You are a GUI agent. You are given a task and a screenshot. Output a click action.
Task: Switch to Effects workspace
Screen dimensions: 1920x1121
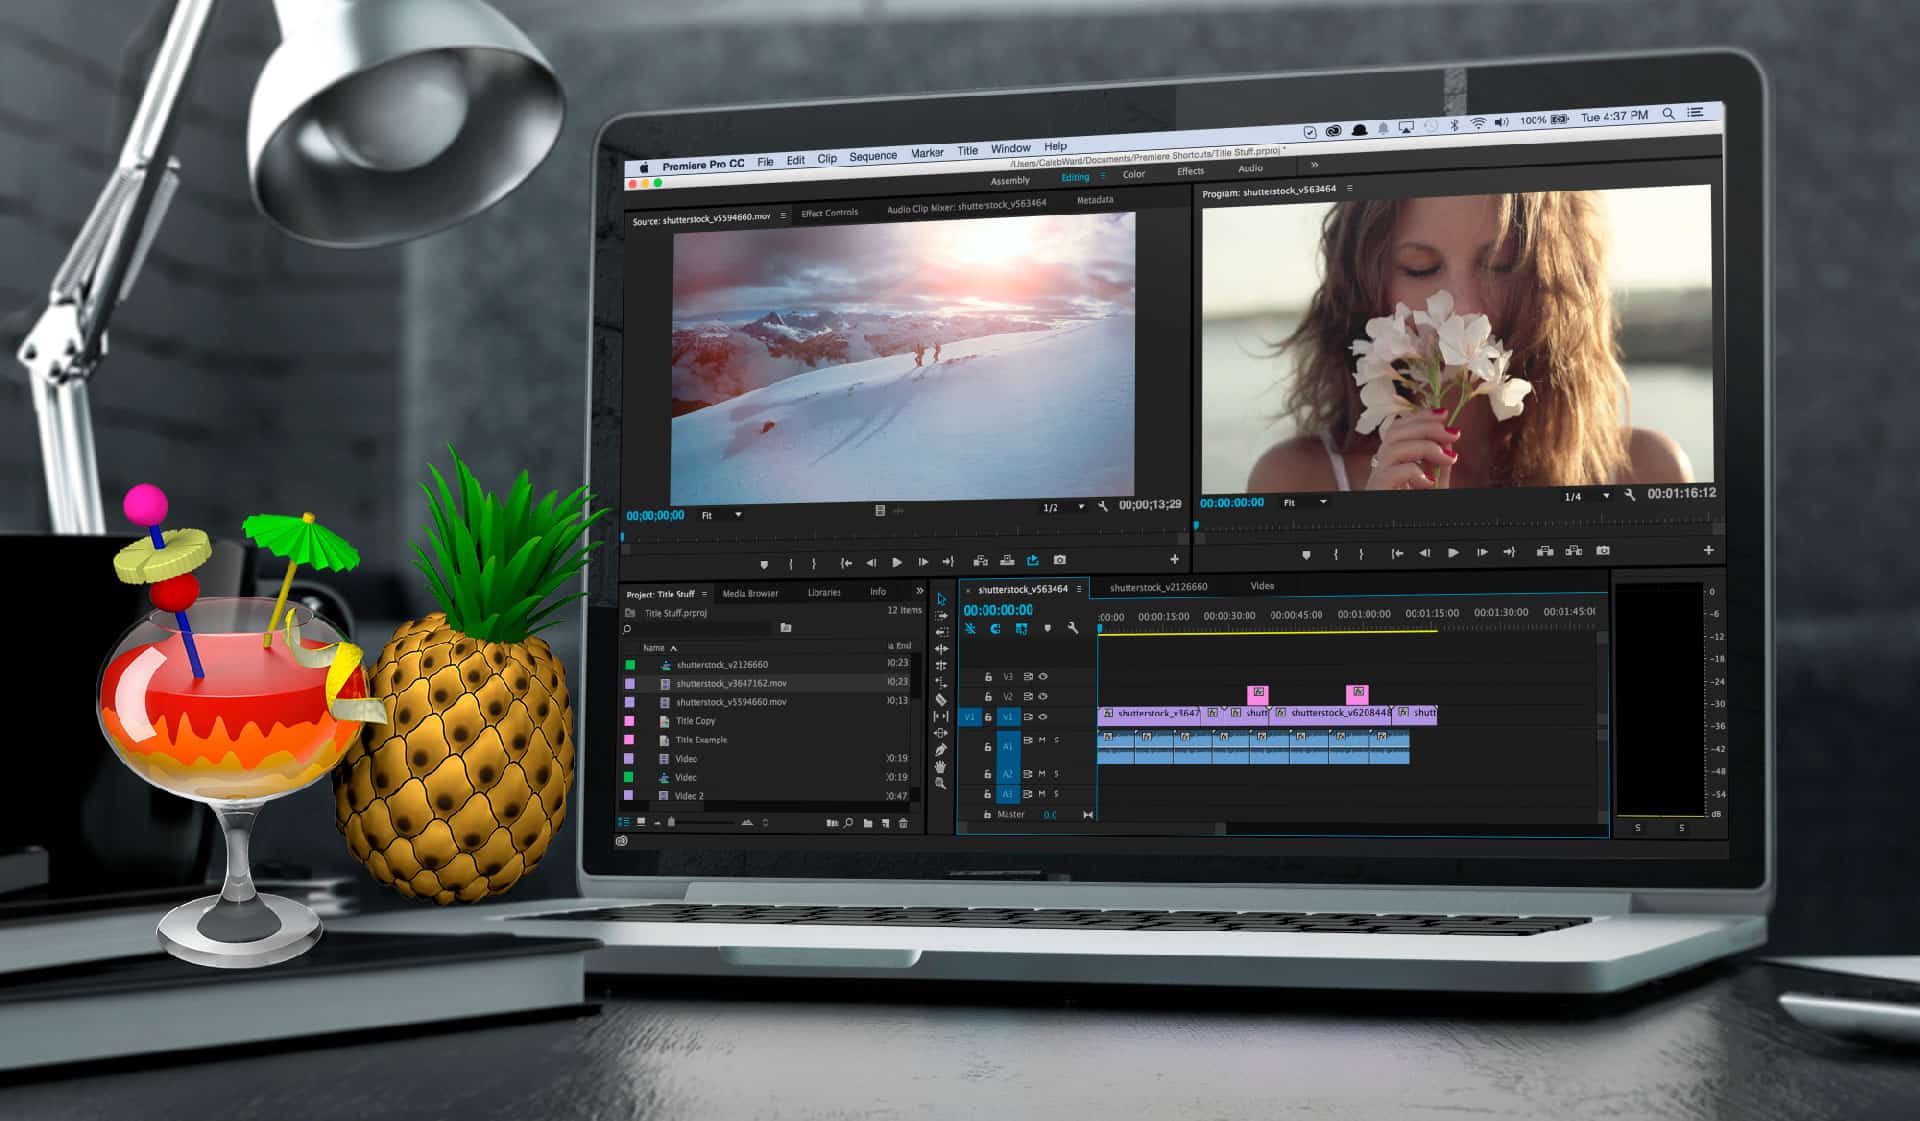[x=1190, y=171]
